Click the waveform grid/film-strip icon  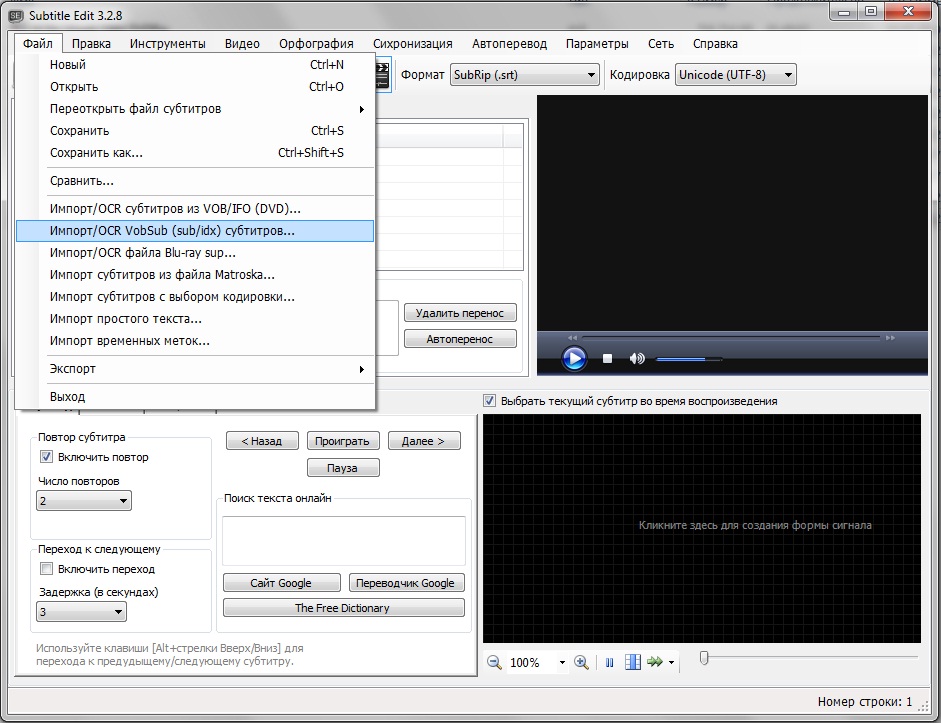632,662
